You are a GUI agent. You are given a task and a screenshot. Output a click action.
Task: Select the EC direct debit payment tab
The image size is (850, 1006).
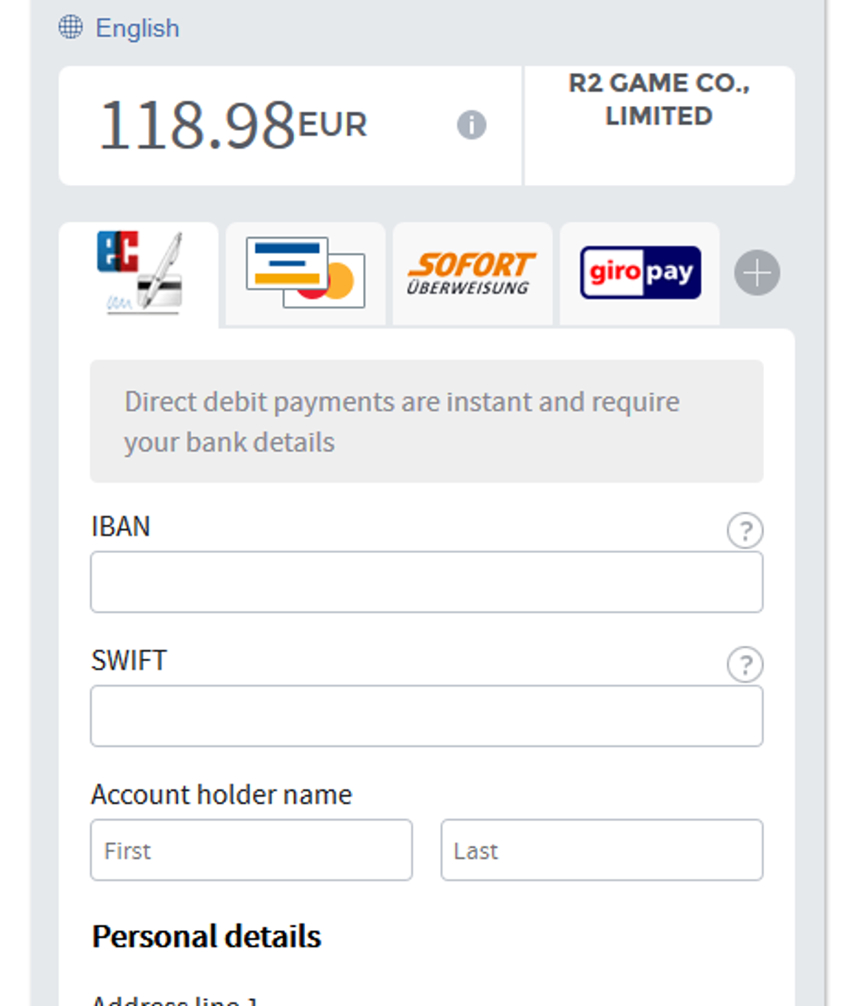[x=139, y=273]
